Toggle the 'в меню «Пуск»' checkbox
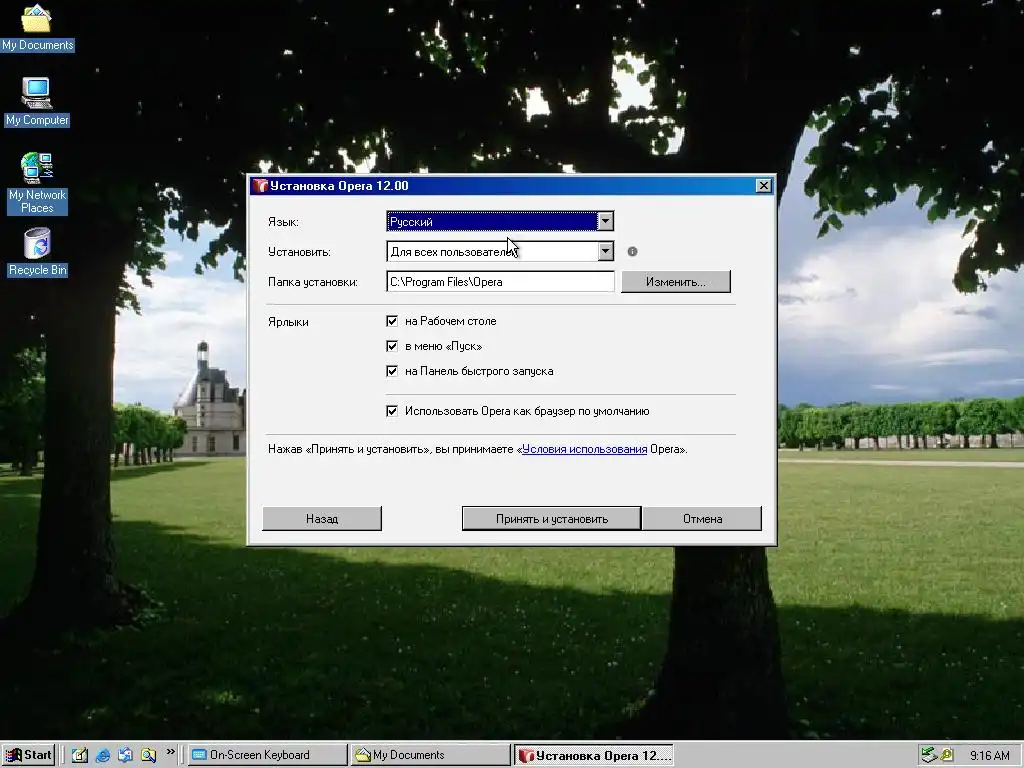This screenshot has height=768, width=1024. [392, 346]
